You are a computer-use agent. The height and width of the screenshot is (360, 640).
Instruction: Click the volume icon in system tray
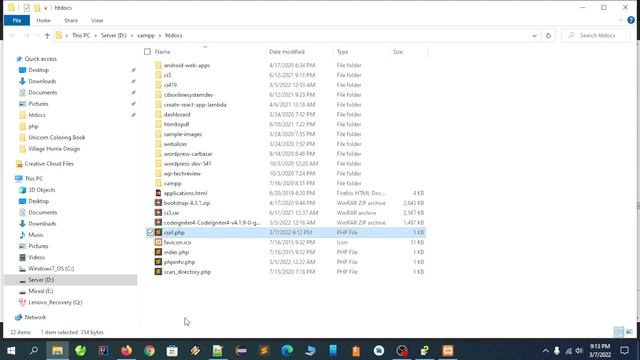click(579, 351)
